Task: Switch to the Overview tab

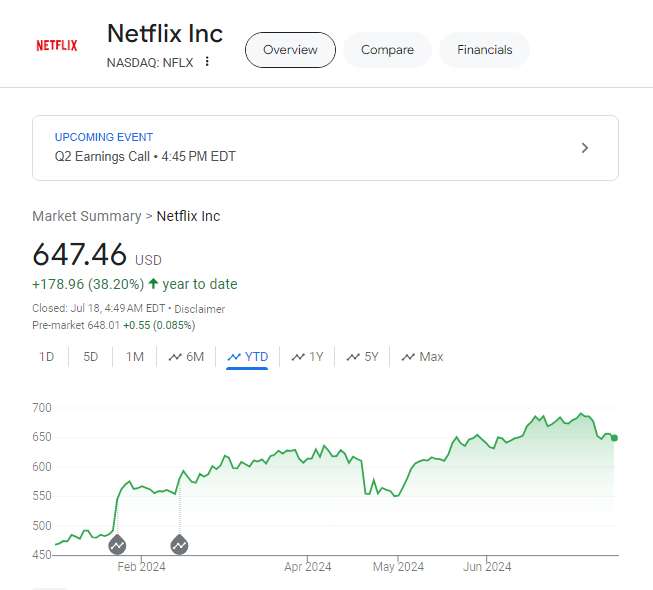Action: coord(290,50)
